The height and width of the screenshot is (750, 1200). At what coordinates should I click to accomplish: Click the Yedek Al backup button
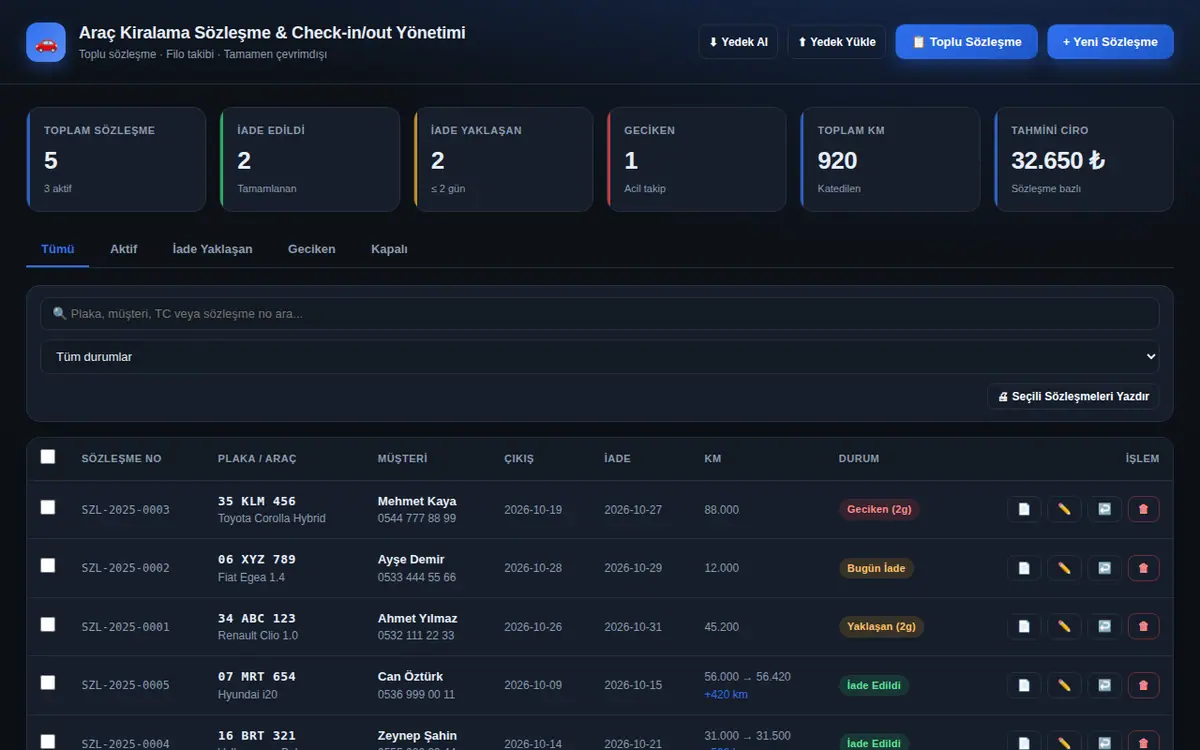coord(738,42)
